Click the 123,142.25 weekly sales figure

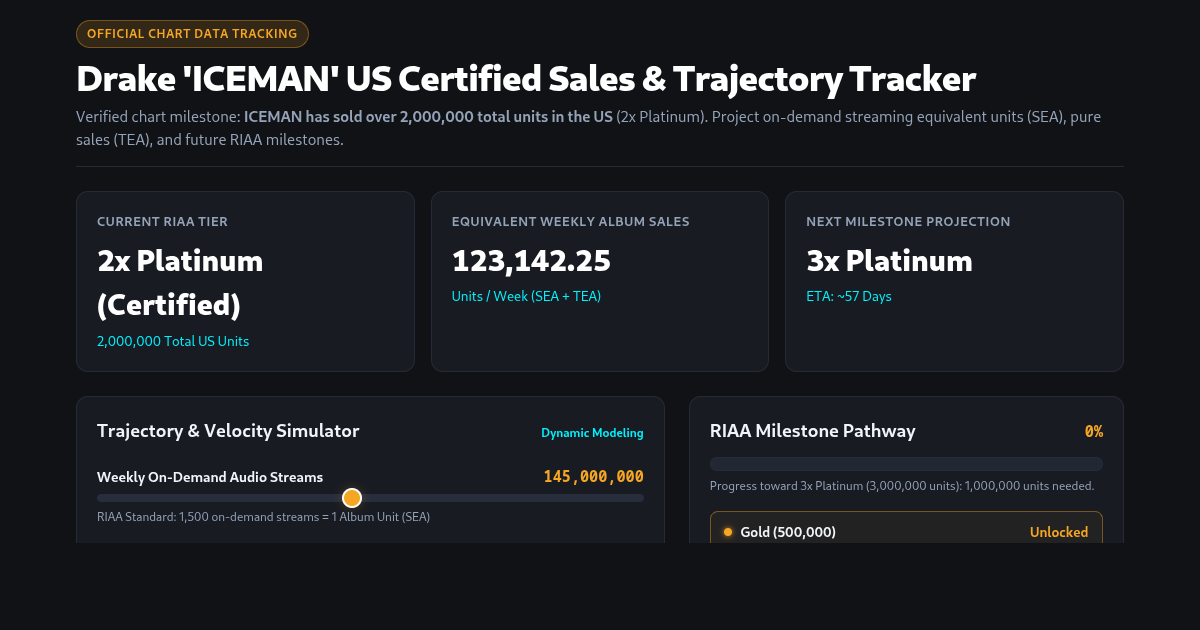[531, 261]
